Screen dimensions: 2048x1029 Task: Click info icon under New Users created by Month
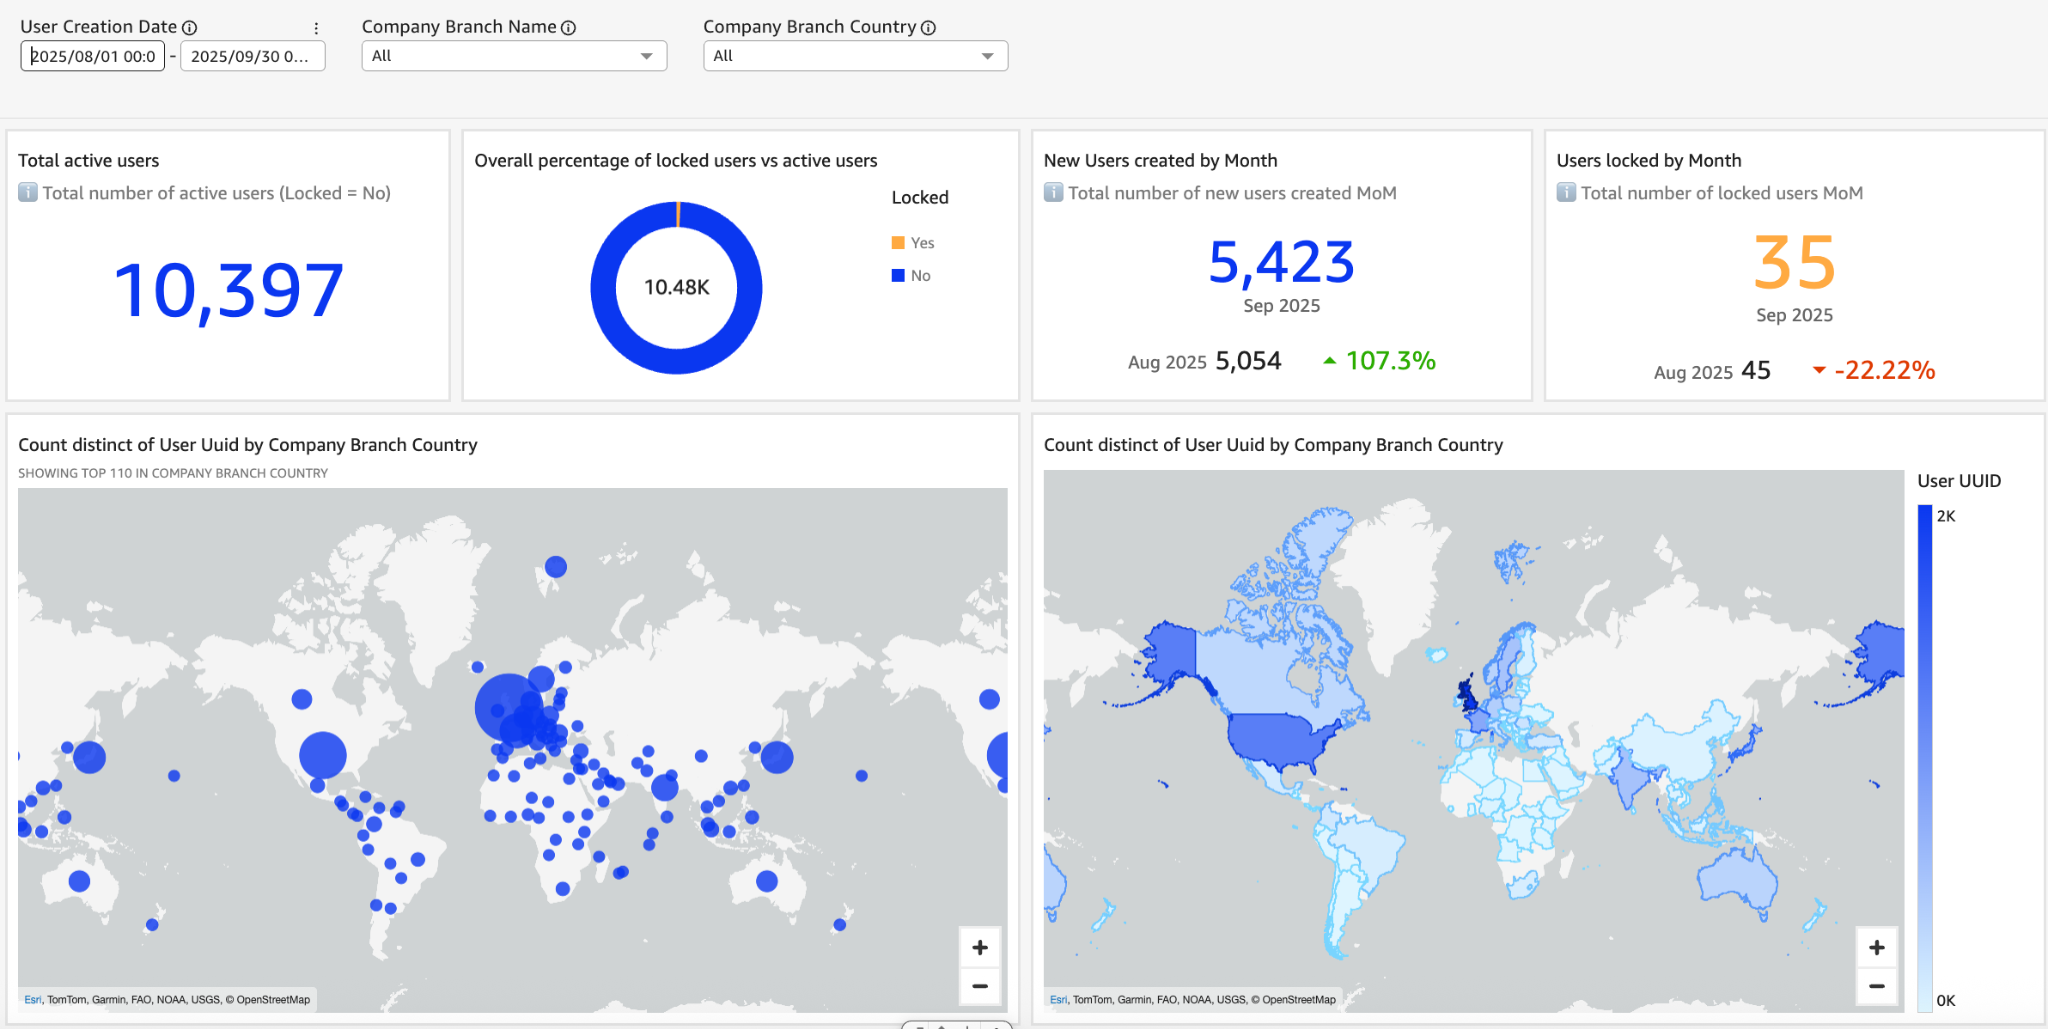[1053, 192]
